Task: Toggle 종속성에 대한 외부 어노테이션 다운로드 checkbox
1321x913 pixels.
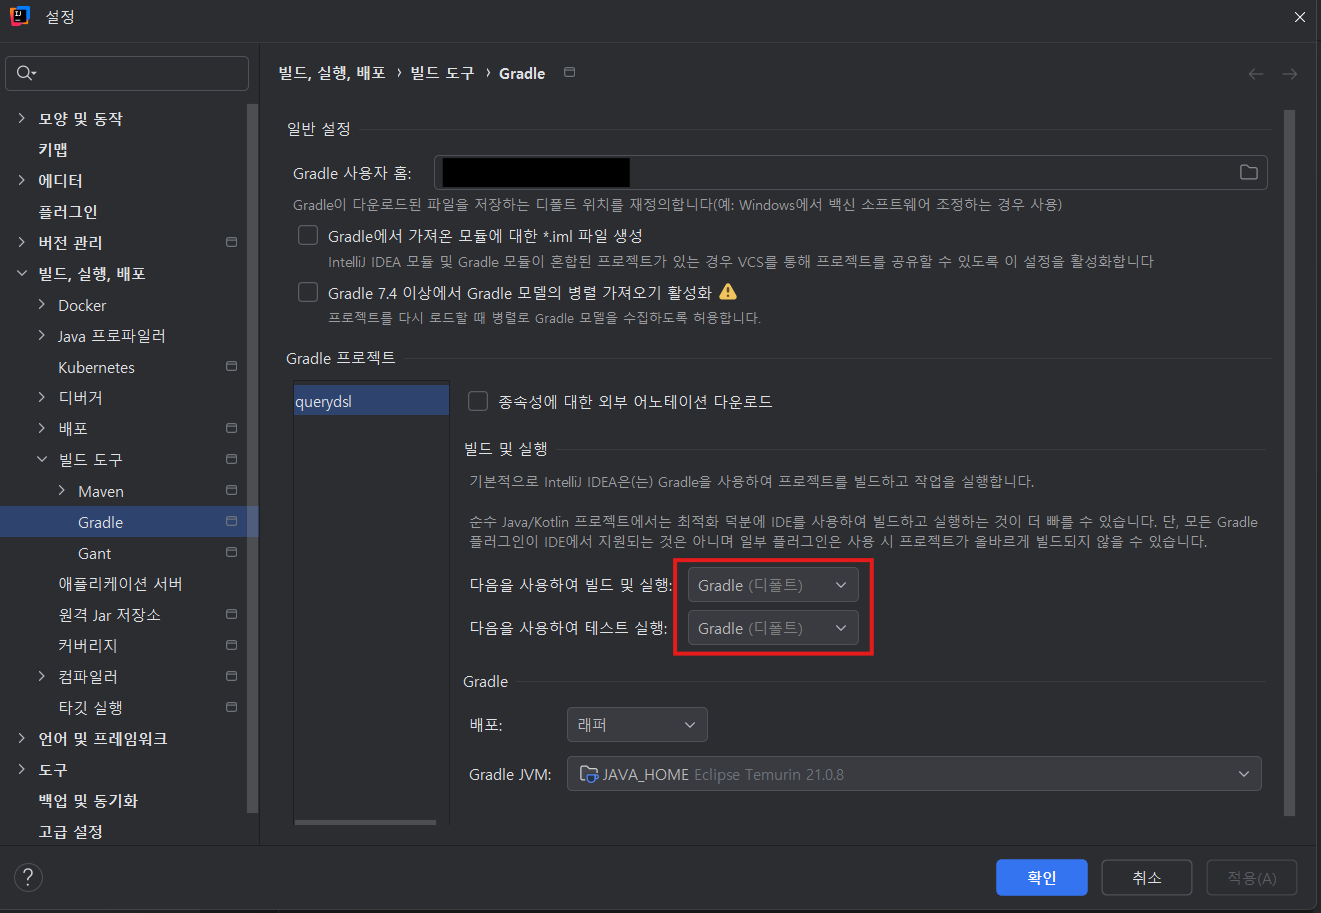Action: click(x=478, y=401)
